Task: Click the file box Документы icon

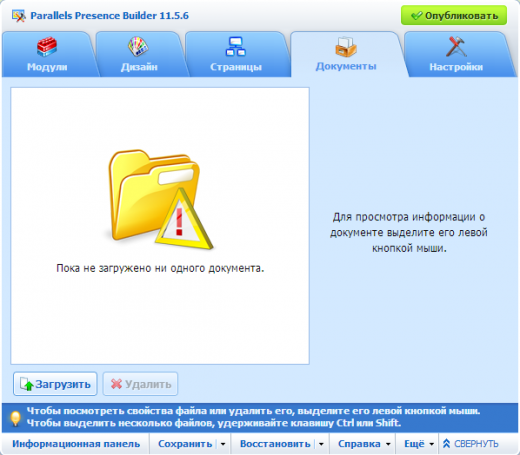Action: coord(346,46)
